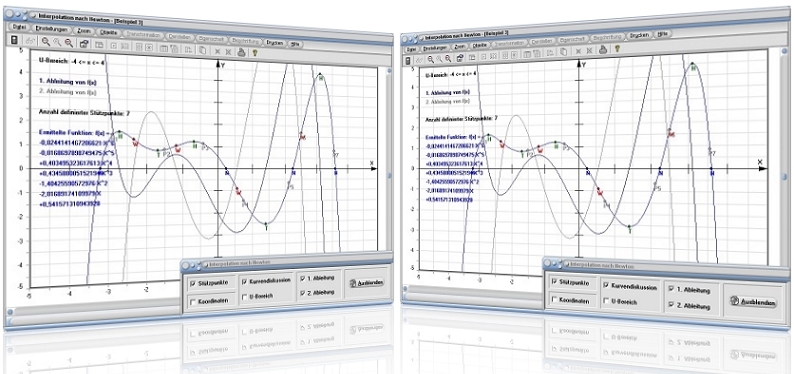The image size is (794, 374).
Task: Click the window layout icon in right window toolbar
Action: [x=472, y=57]
